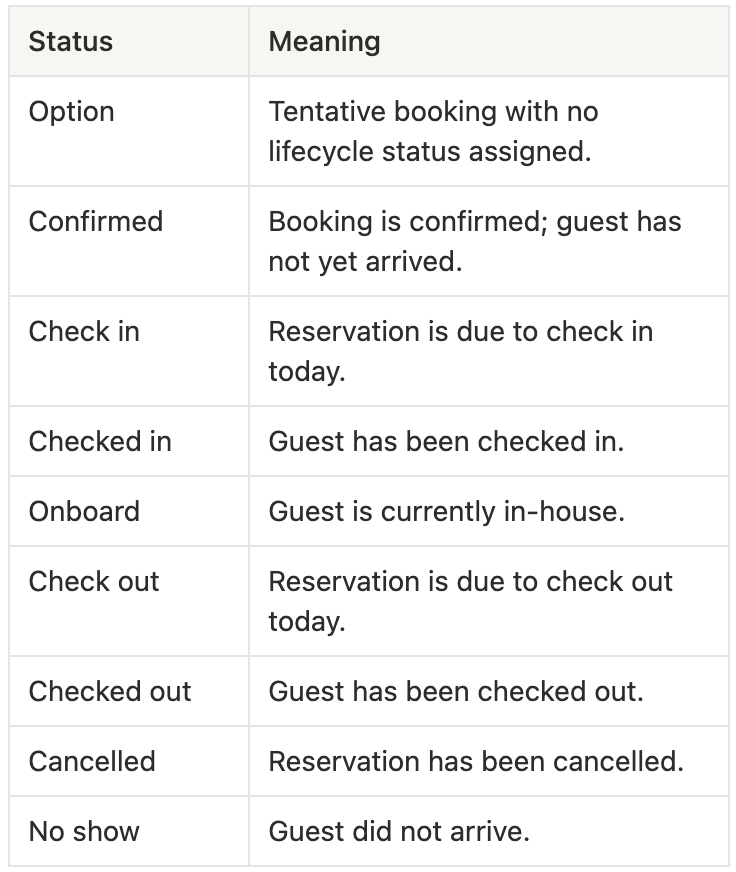The height and width of the screenshot is (872, 736).
Task: Select the No show status cell
Action: tap(129, 831)
